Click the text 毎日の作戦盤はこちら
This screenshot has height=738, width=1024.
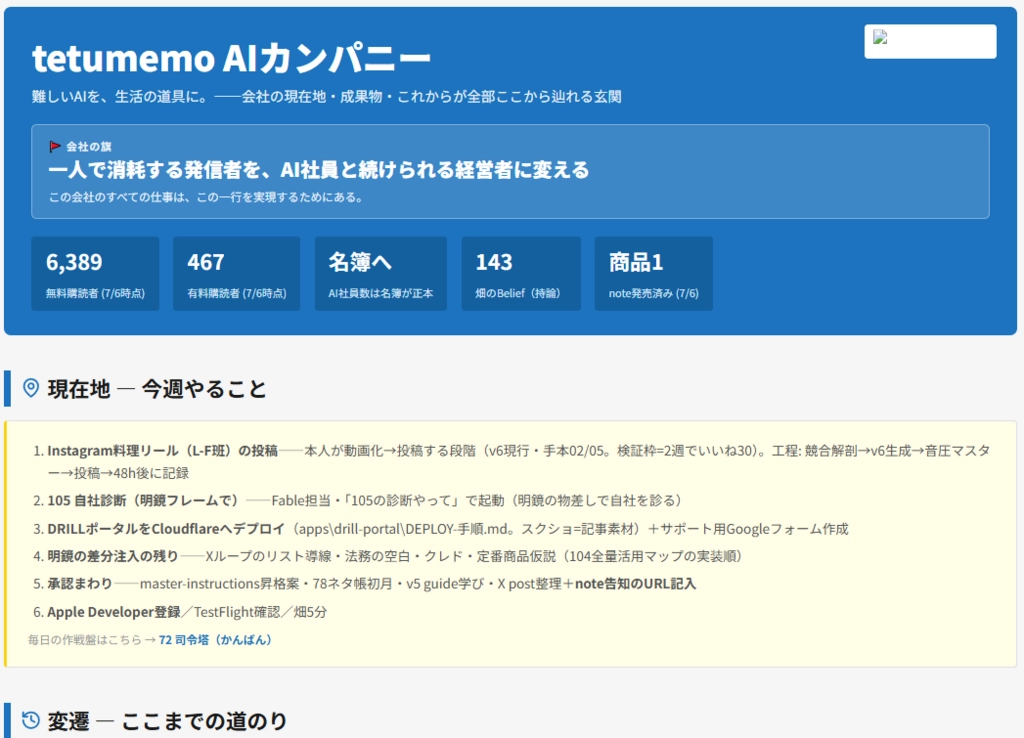click(x=85, y=640)
